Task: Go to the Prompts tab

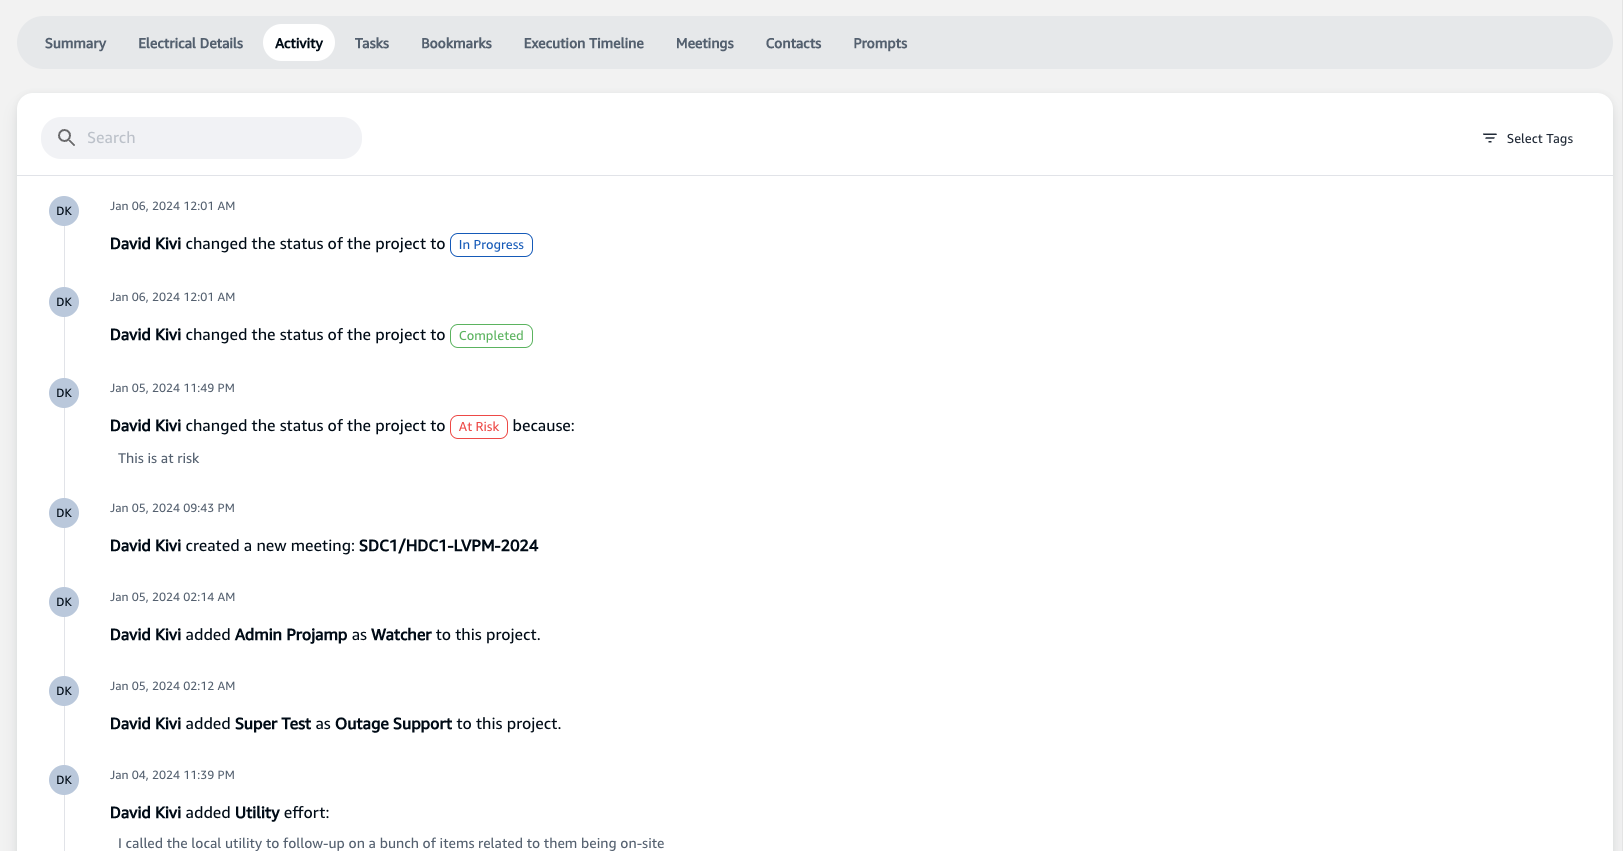Action: [880, 43]
